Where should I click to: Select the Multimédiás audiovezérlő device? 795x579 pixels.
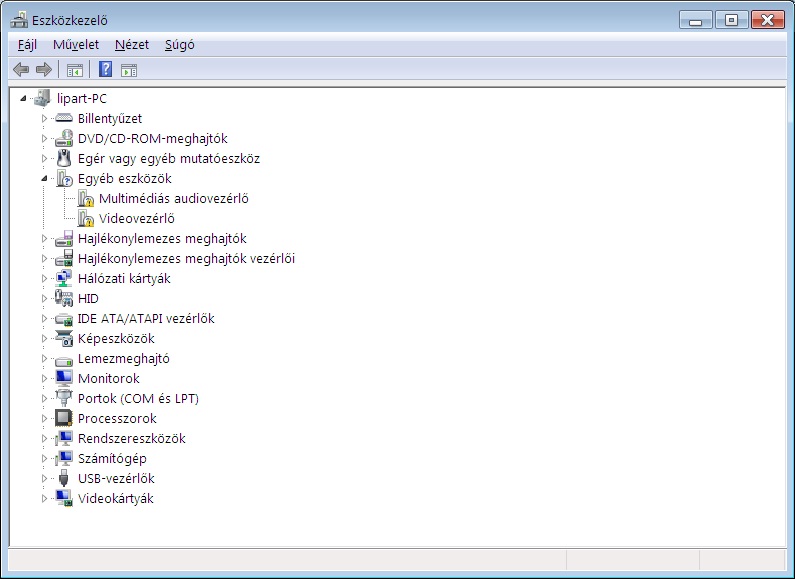(x=173, y=198)
